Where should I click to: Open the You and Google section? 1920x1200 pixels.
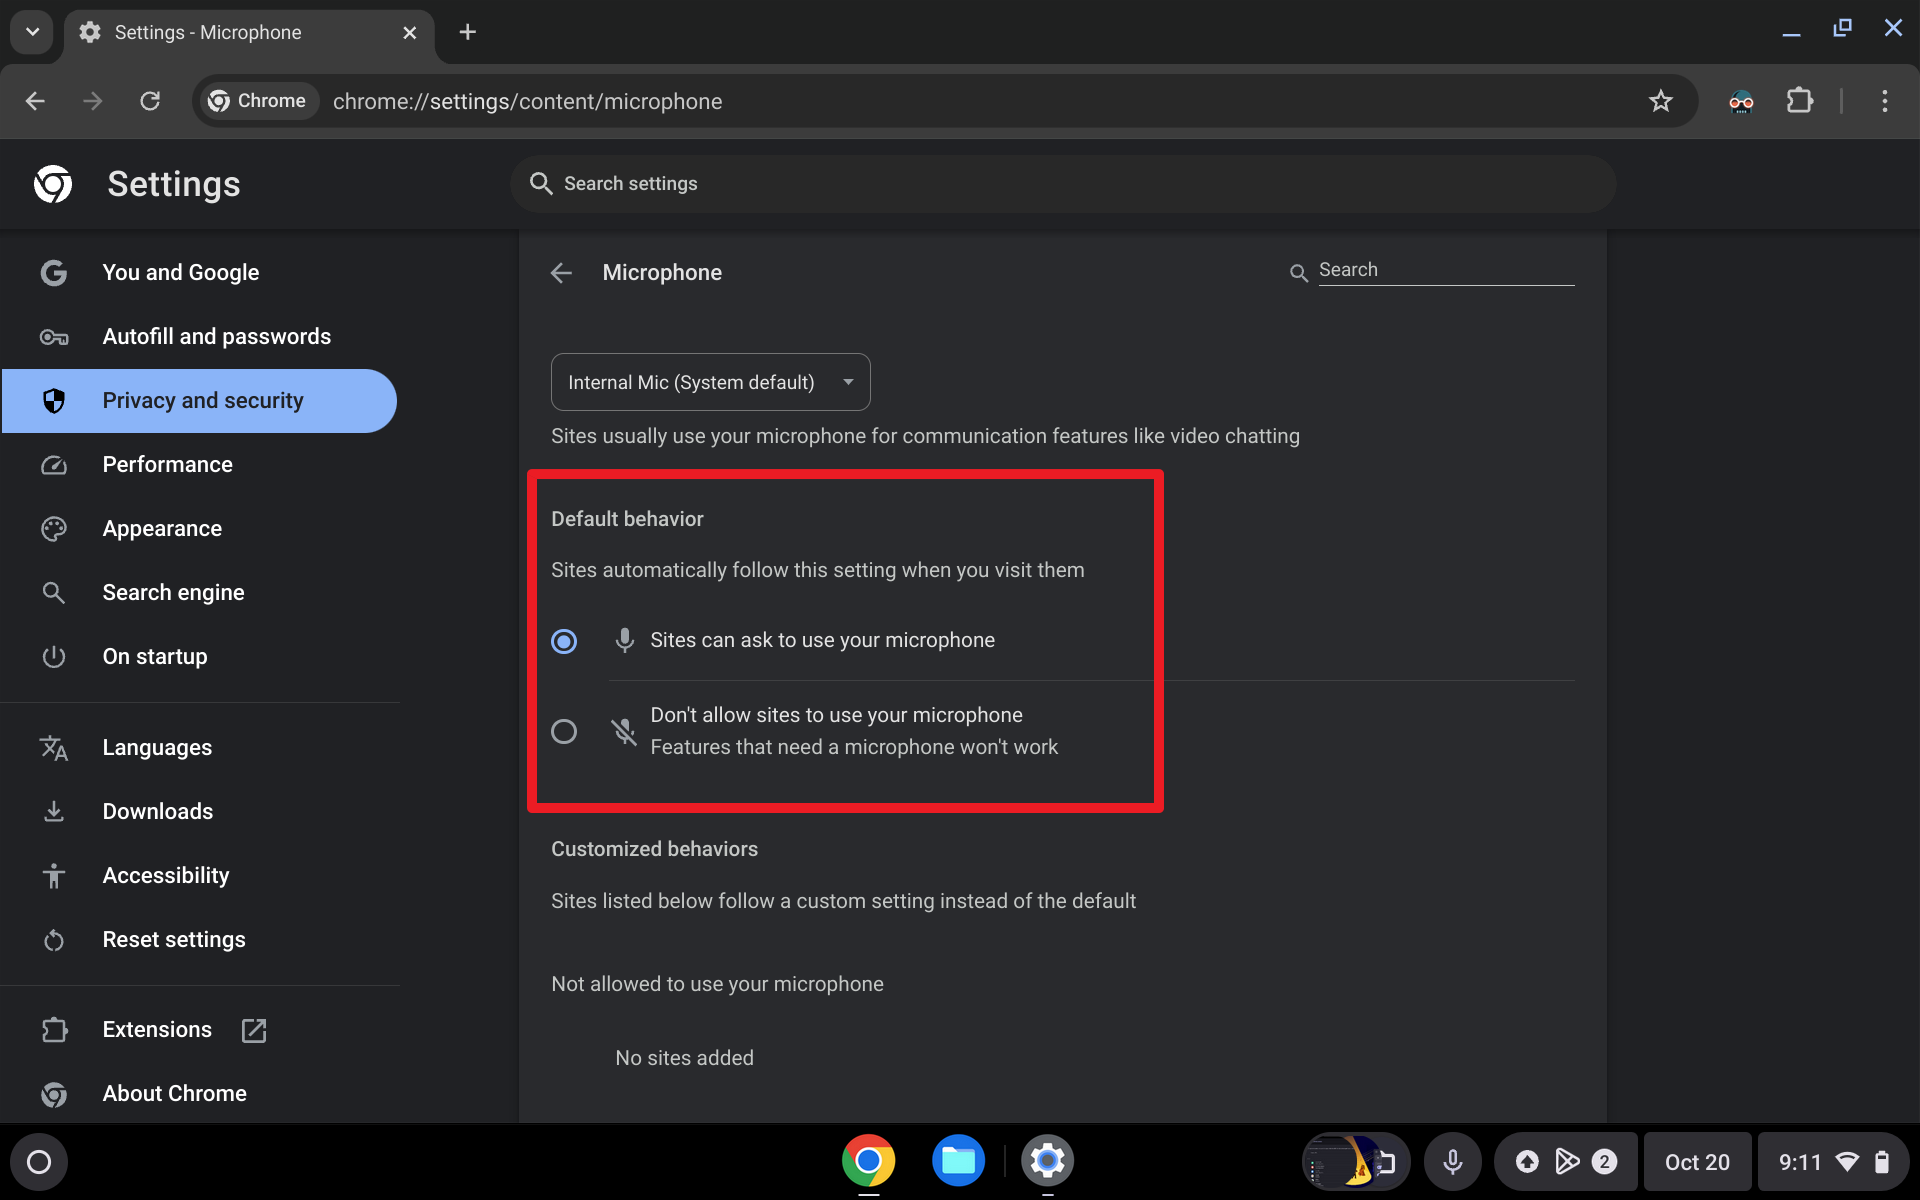181,272
